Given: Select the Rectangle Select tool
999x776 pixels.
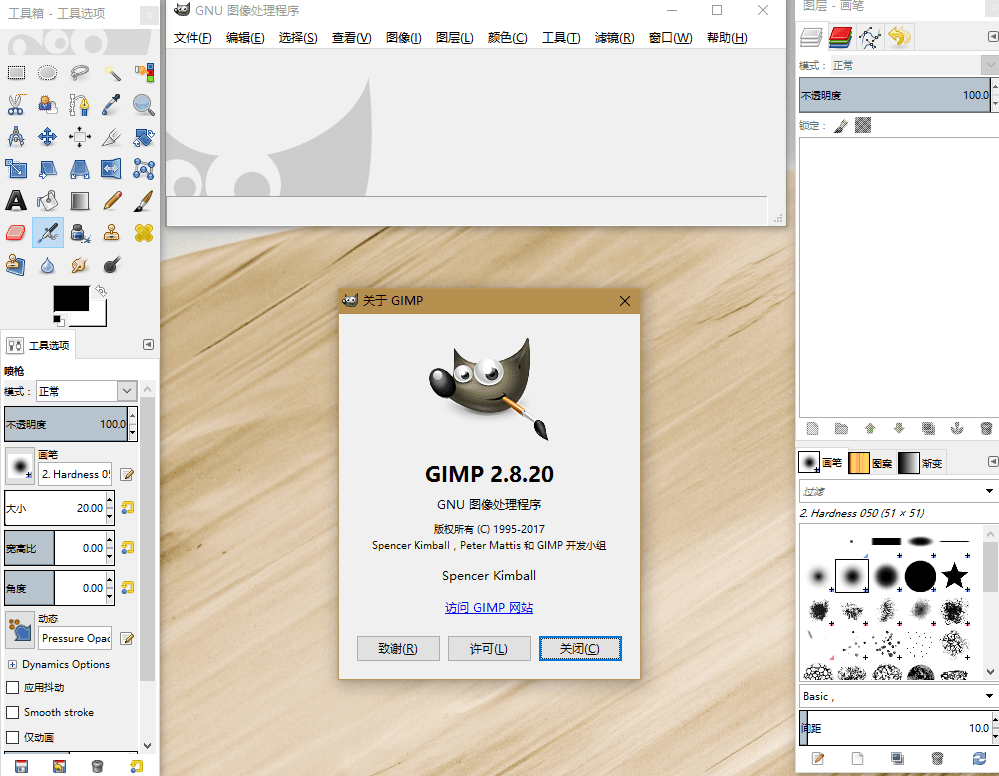Looking at the screenshot, I should [16, 72].
